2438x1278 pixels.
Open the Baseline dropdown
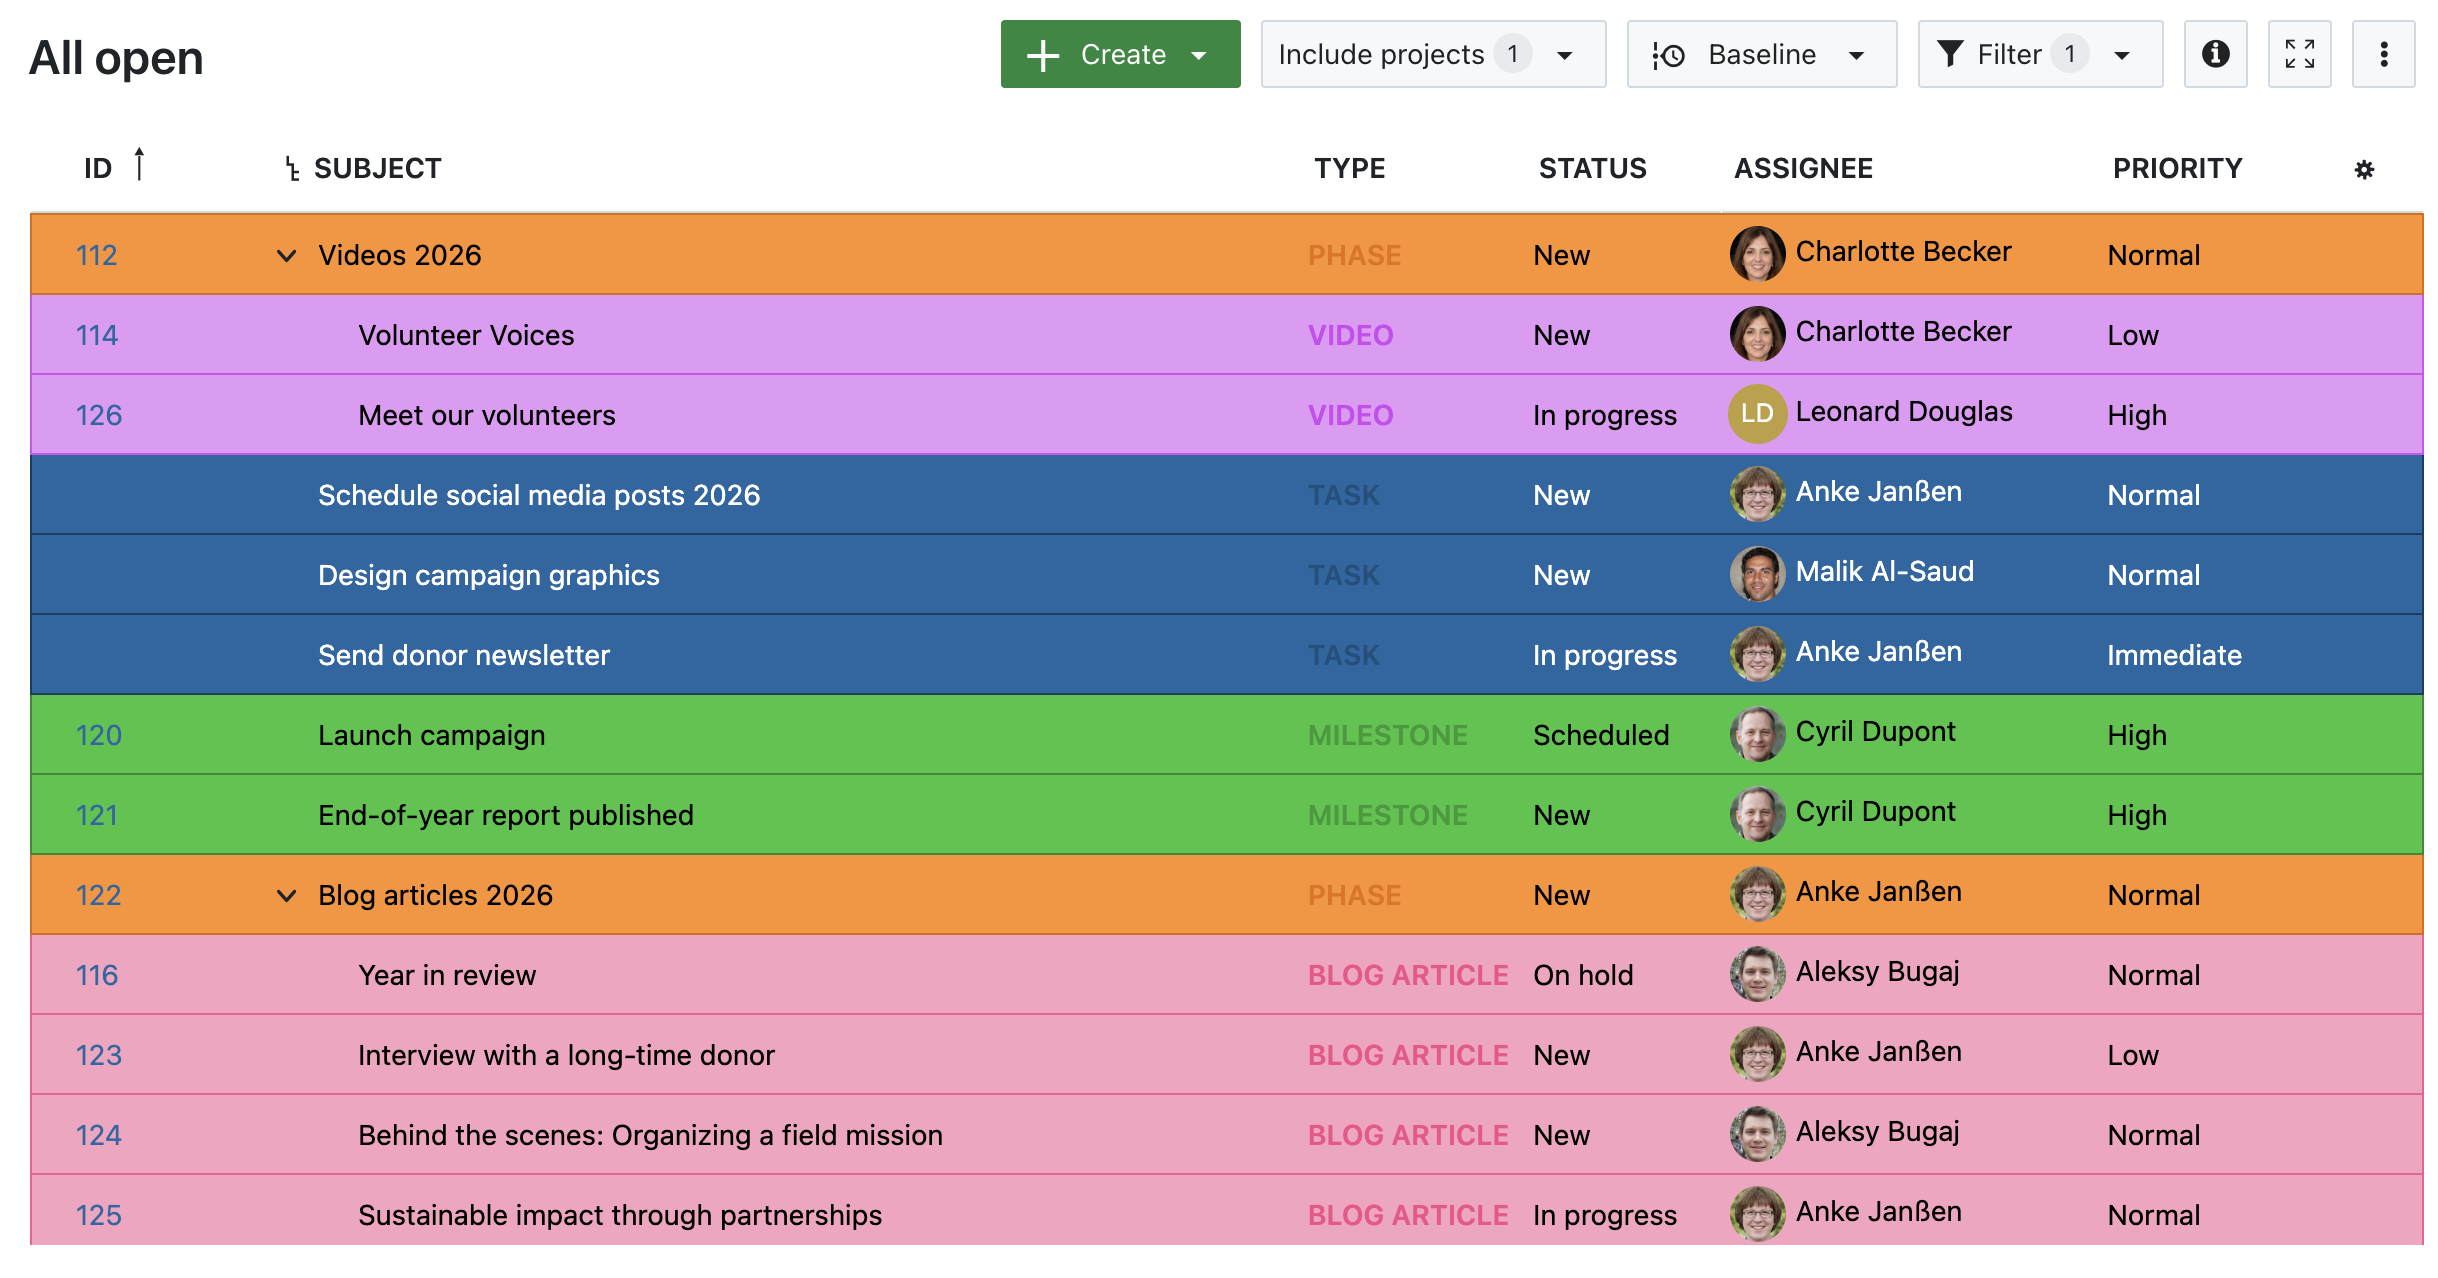pos(1858,55)
